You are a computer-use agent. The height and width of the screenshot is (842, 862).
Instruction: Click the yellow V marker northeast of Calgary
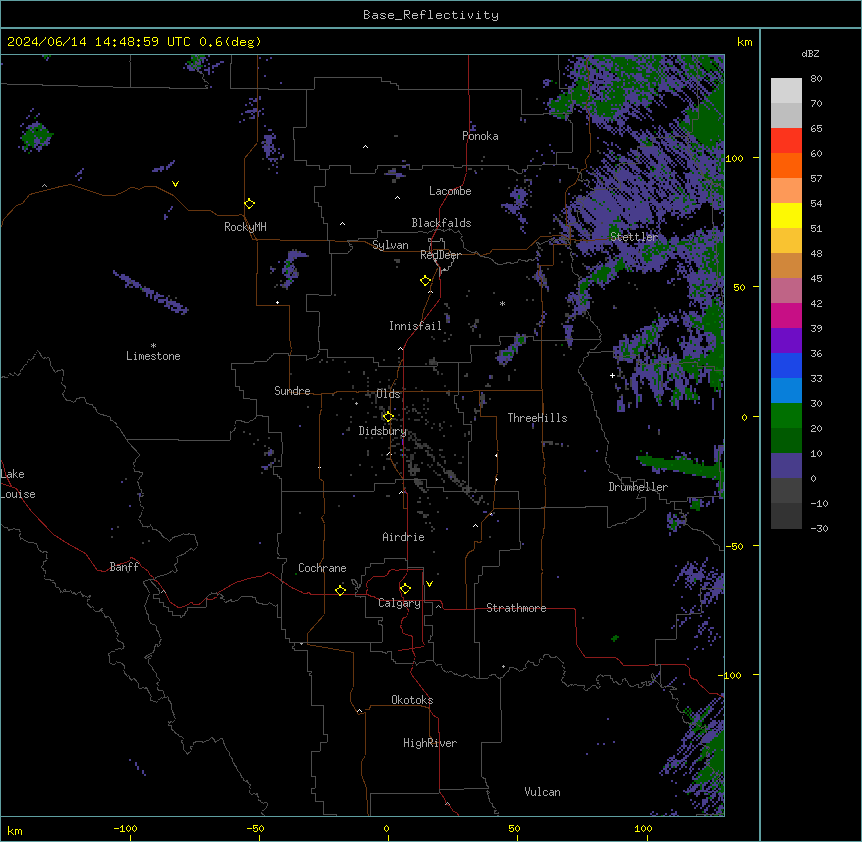429,584
